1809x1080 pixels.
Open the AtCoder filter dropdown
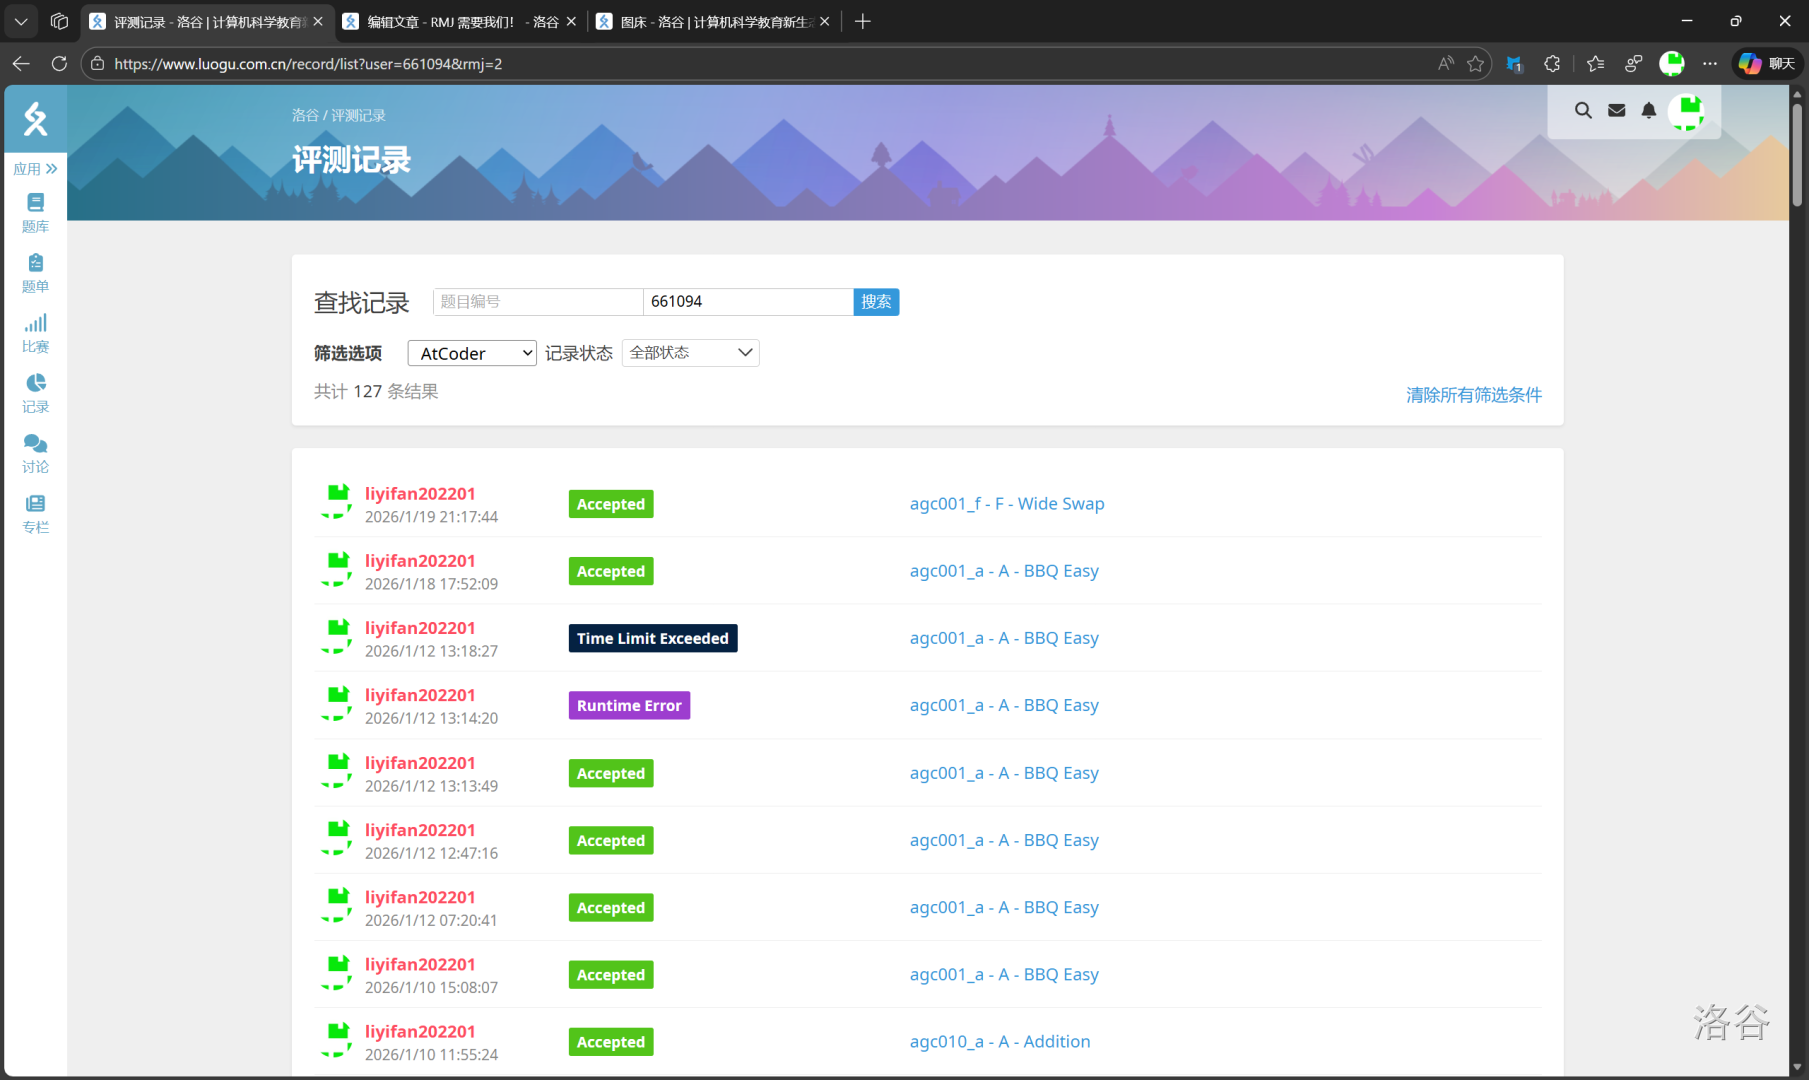pyautogui.click(x=472, y=353)
